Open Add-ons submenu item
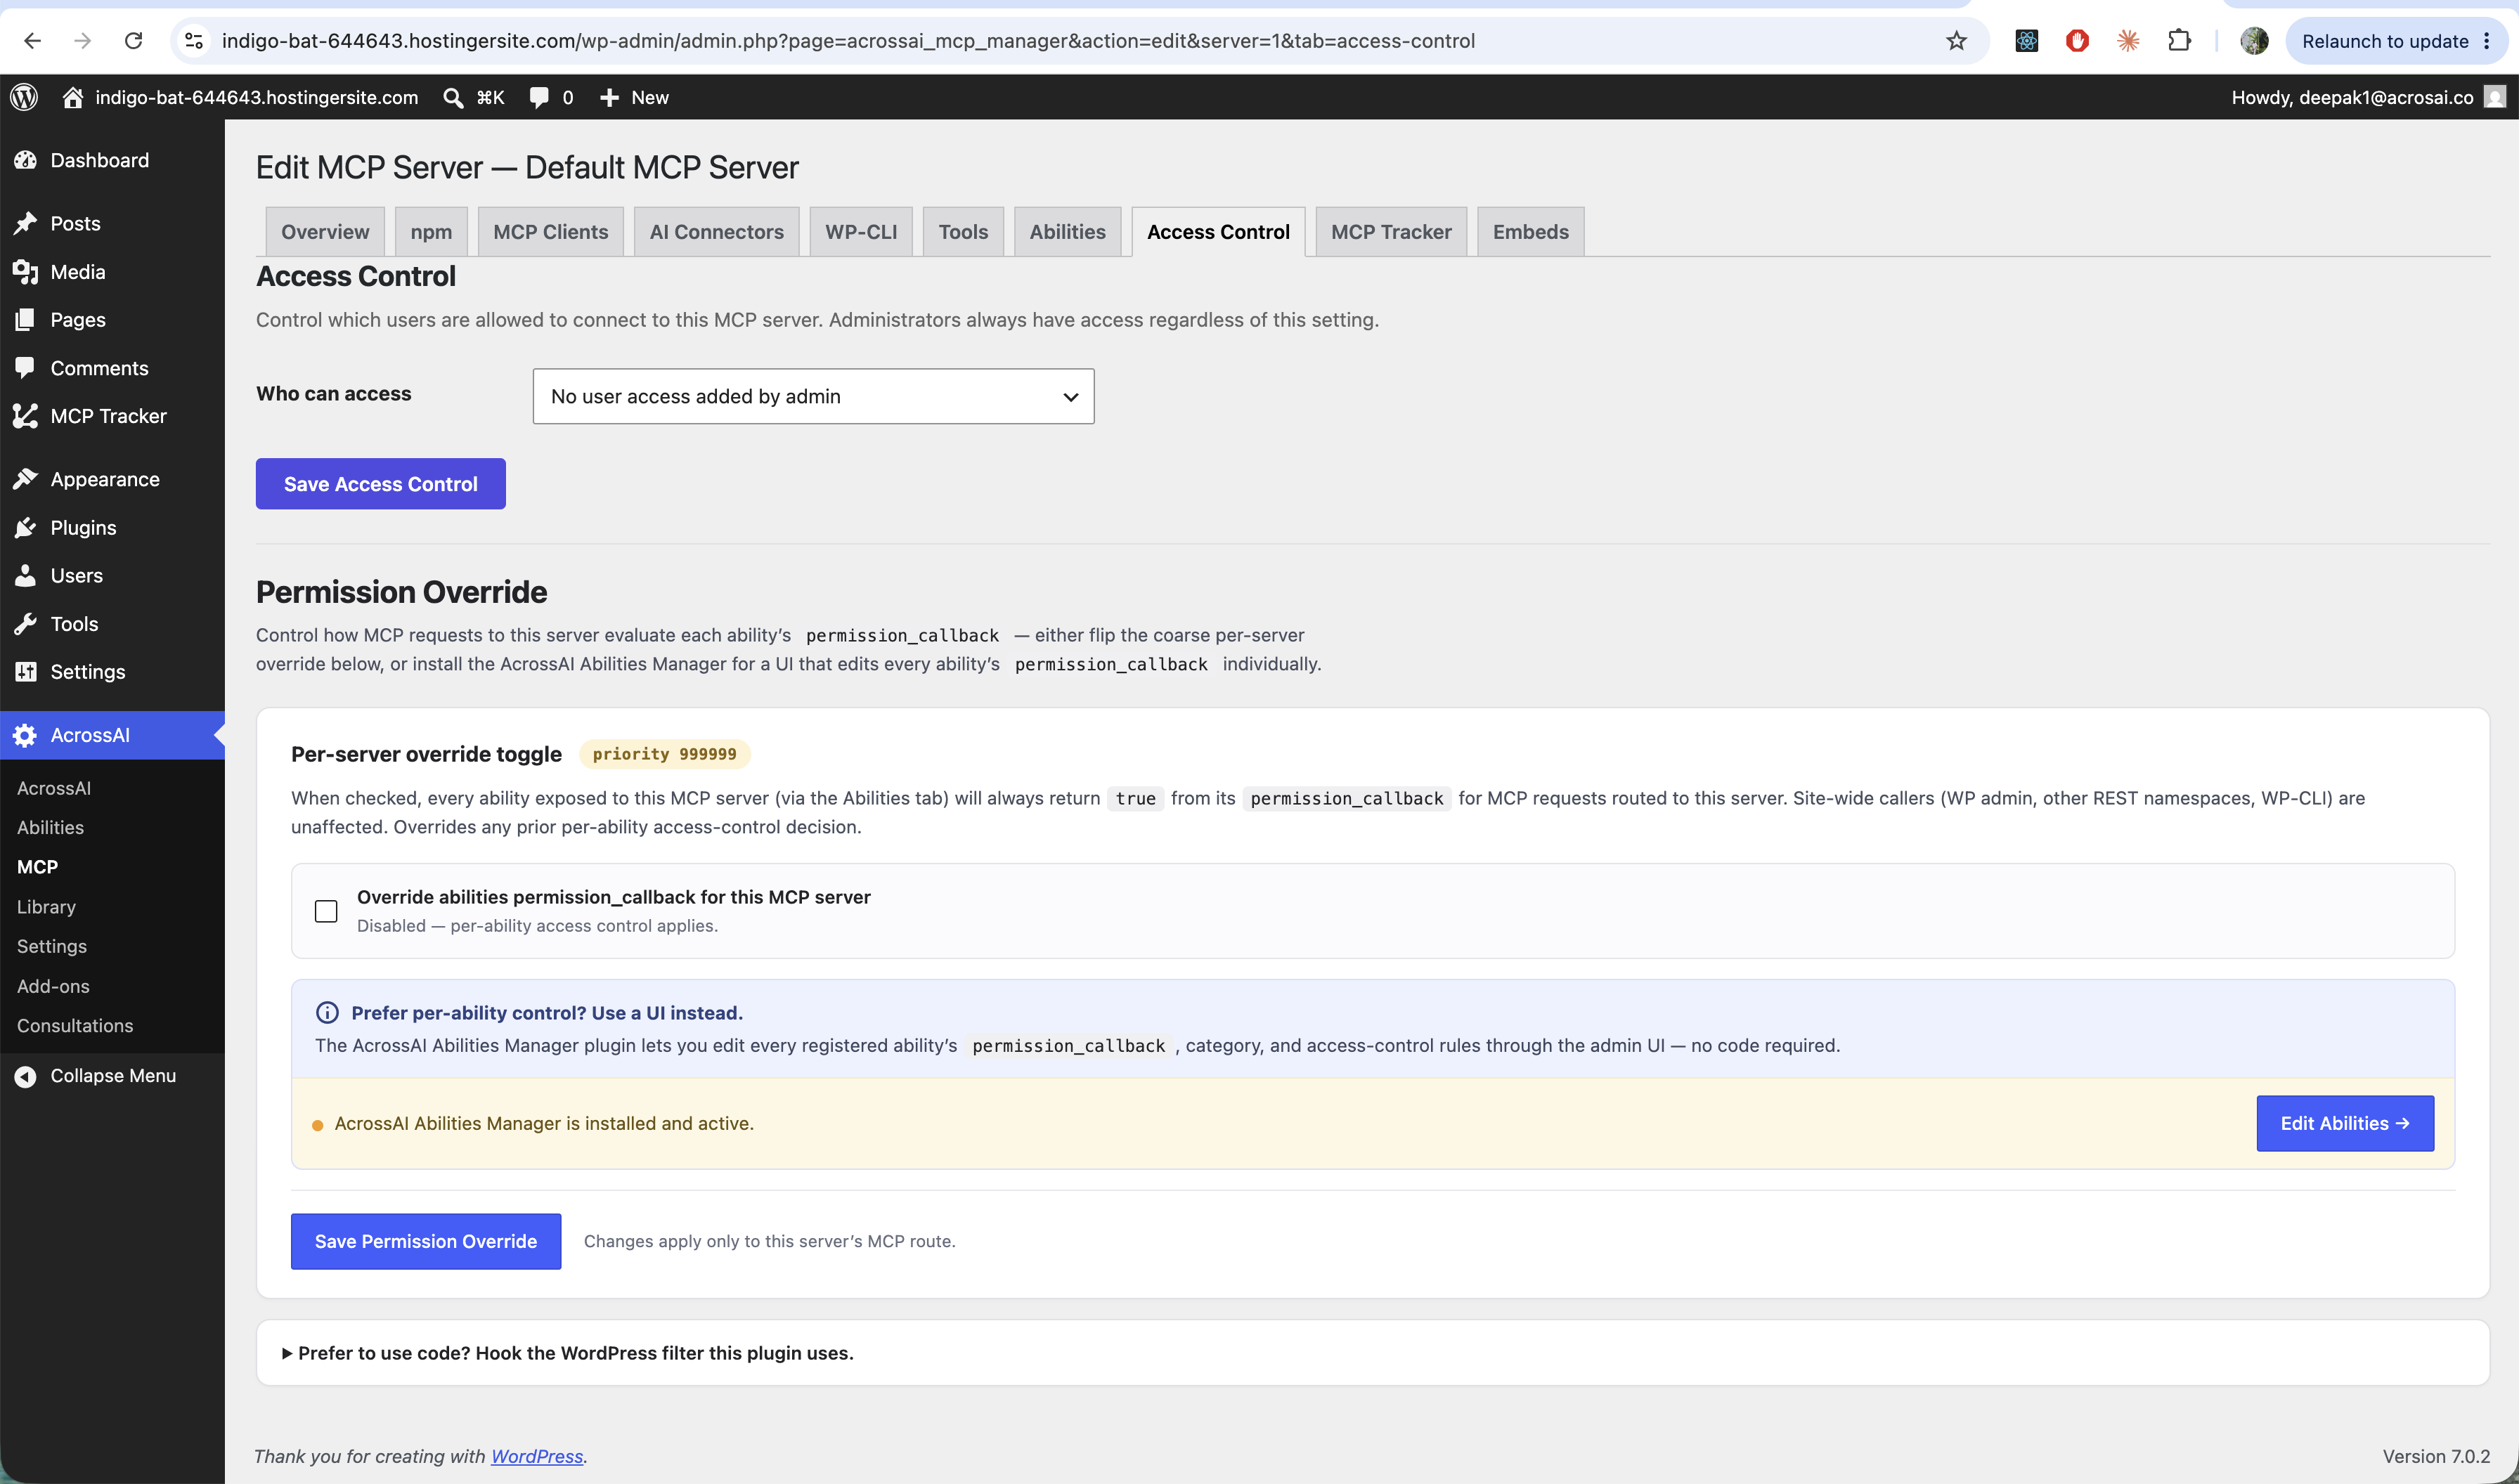The width and height of the screenshot is (2519, 1484). pos(53,986)
